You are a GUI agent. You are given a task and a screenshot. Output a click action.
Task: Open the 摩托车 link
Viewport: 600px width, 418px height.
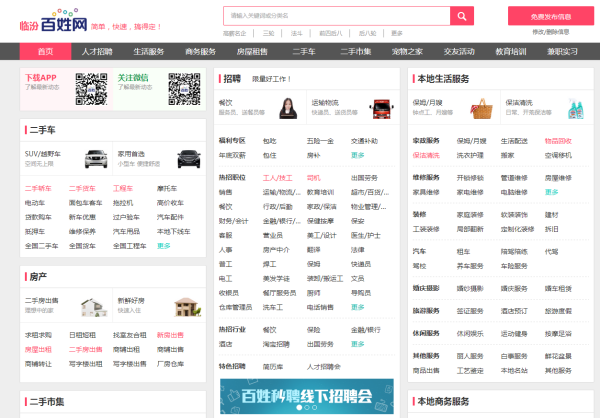(167, 188)
